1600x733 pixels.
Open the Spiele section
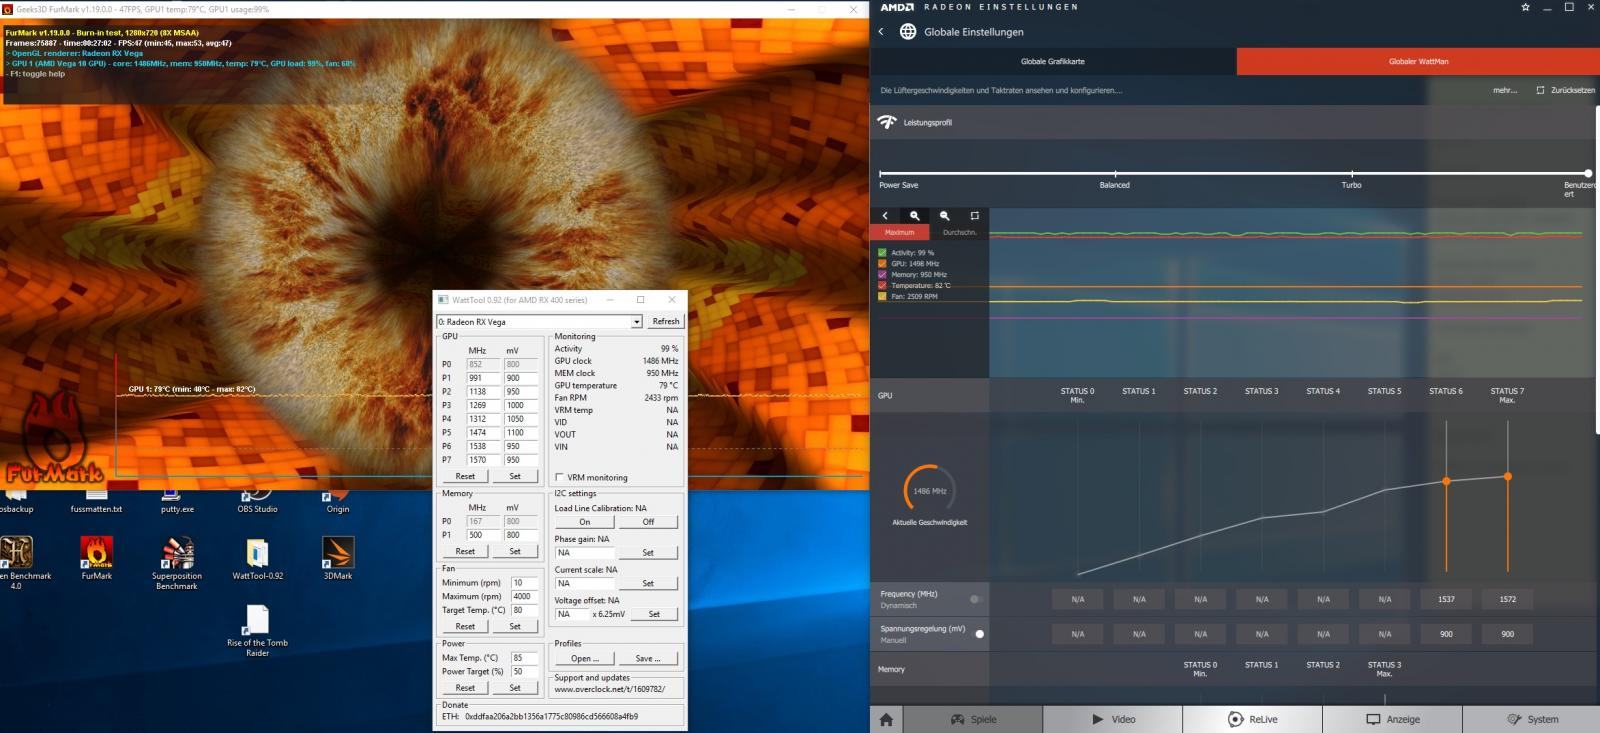pos(973,719)
